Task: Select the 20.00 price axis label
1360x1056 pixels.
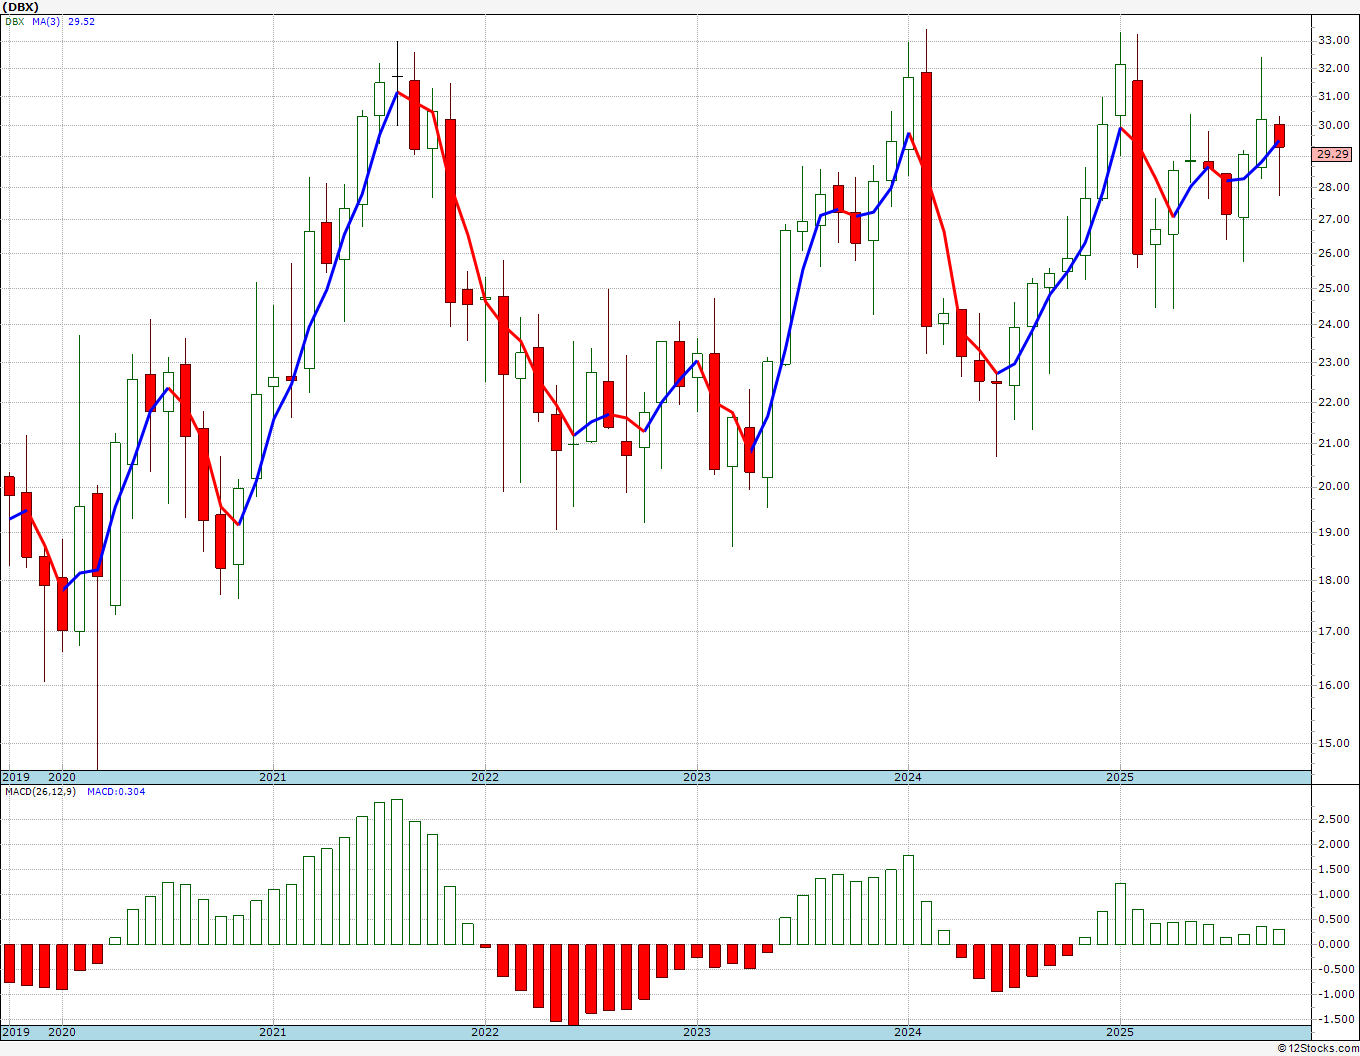Action: click(x=1333, y=487)
